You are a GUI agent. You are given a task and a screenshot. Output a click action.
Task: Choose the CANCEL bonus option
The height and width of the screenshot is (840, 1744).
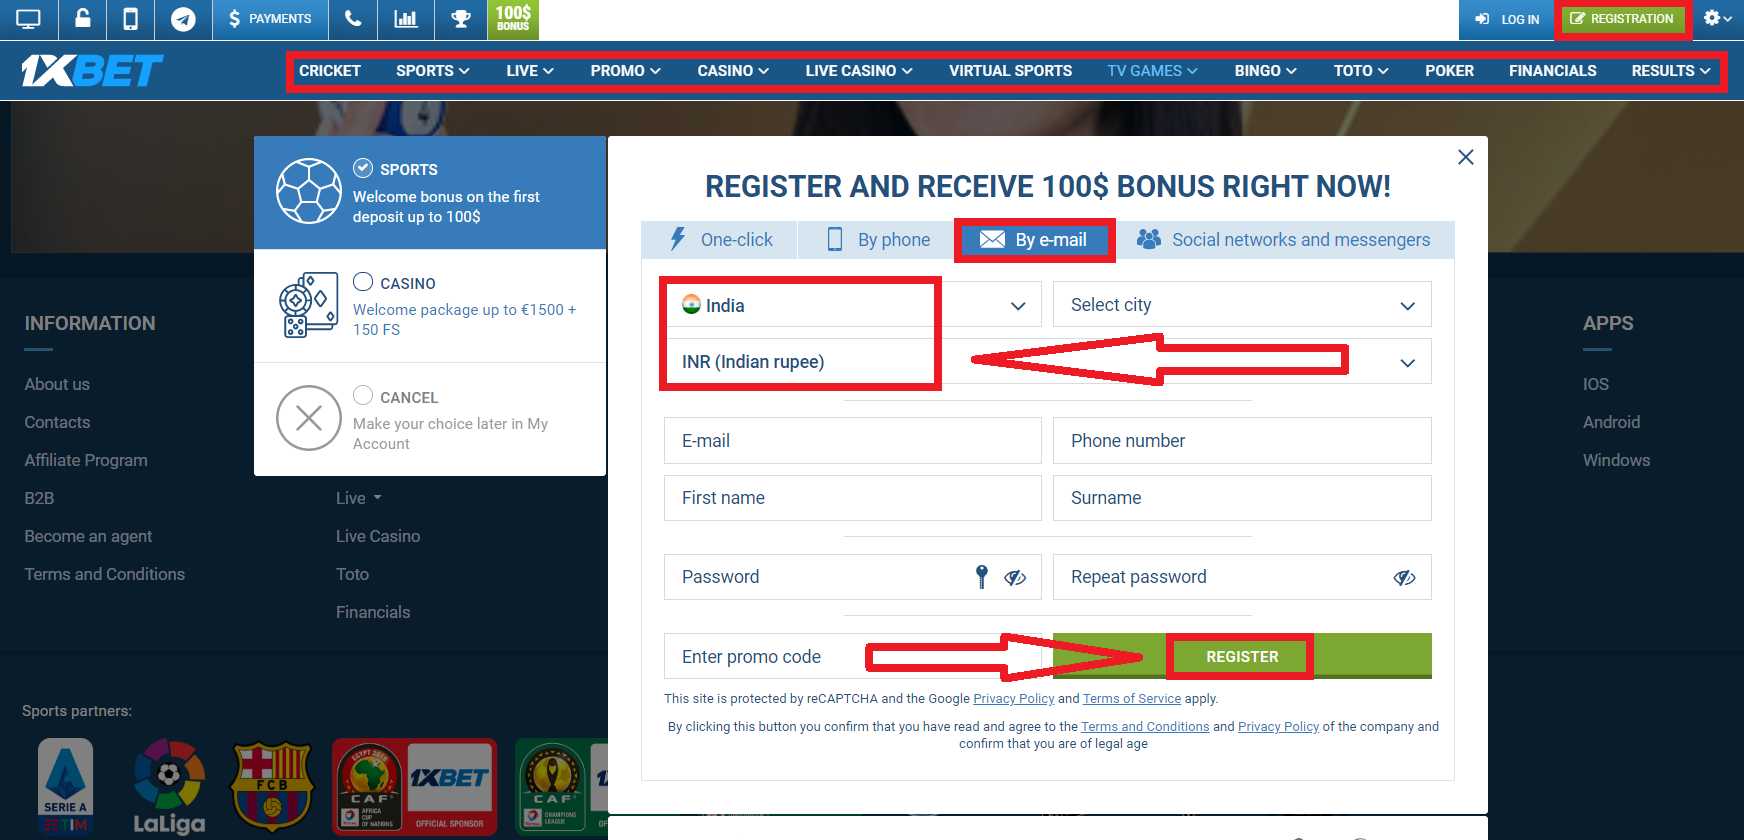tap(430, 419)
